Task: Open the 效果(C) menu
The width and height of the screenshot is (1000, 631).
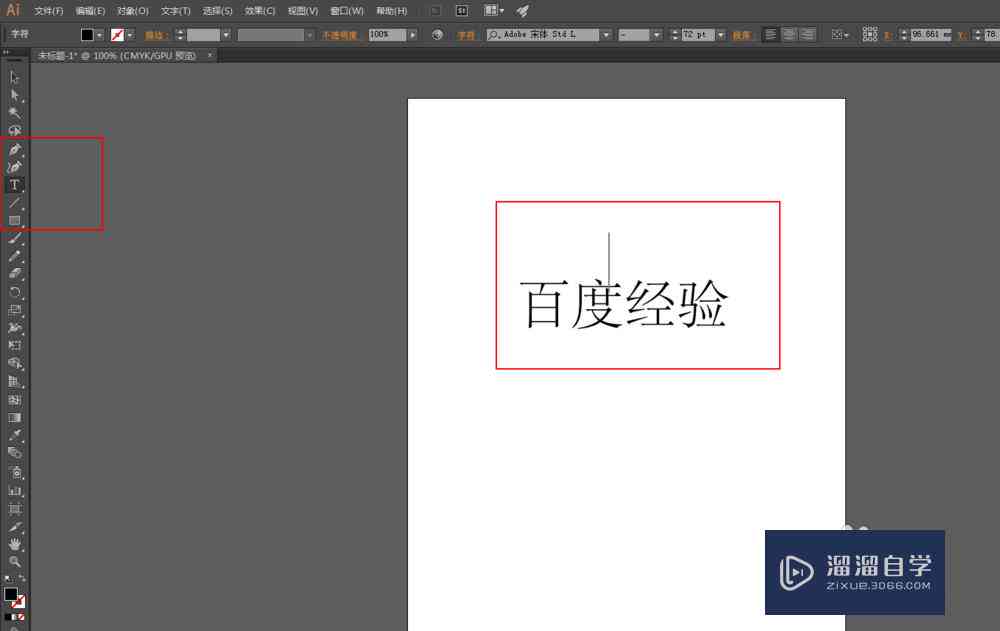Action: (x=260, y=11)
